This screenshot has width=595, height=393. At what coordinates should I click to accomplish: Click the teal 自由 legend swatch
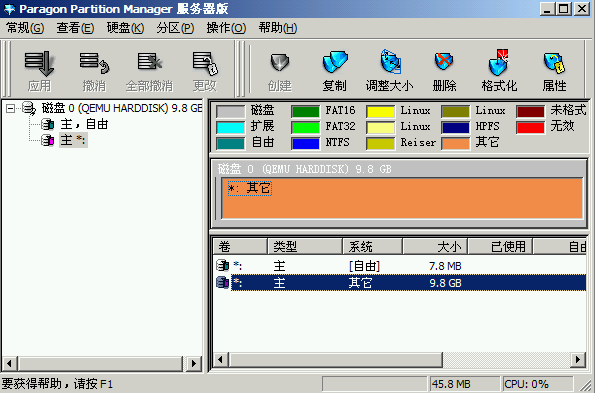[x=230, y=143]
